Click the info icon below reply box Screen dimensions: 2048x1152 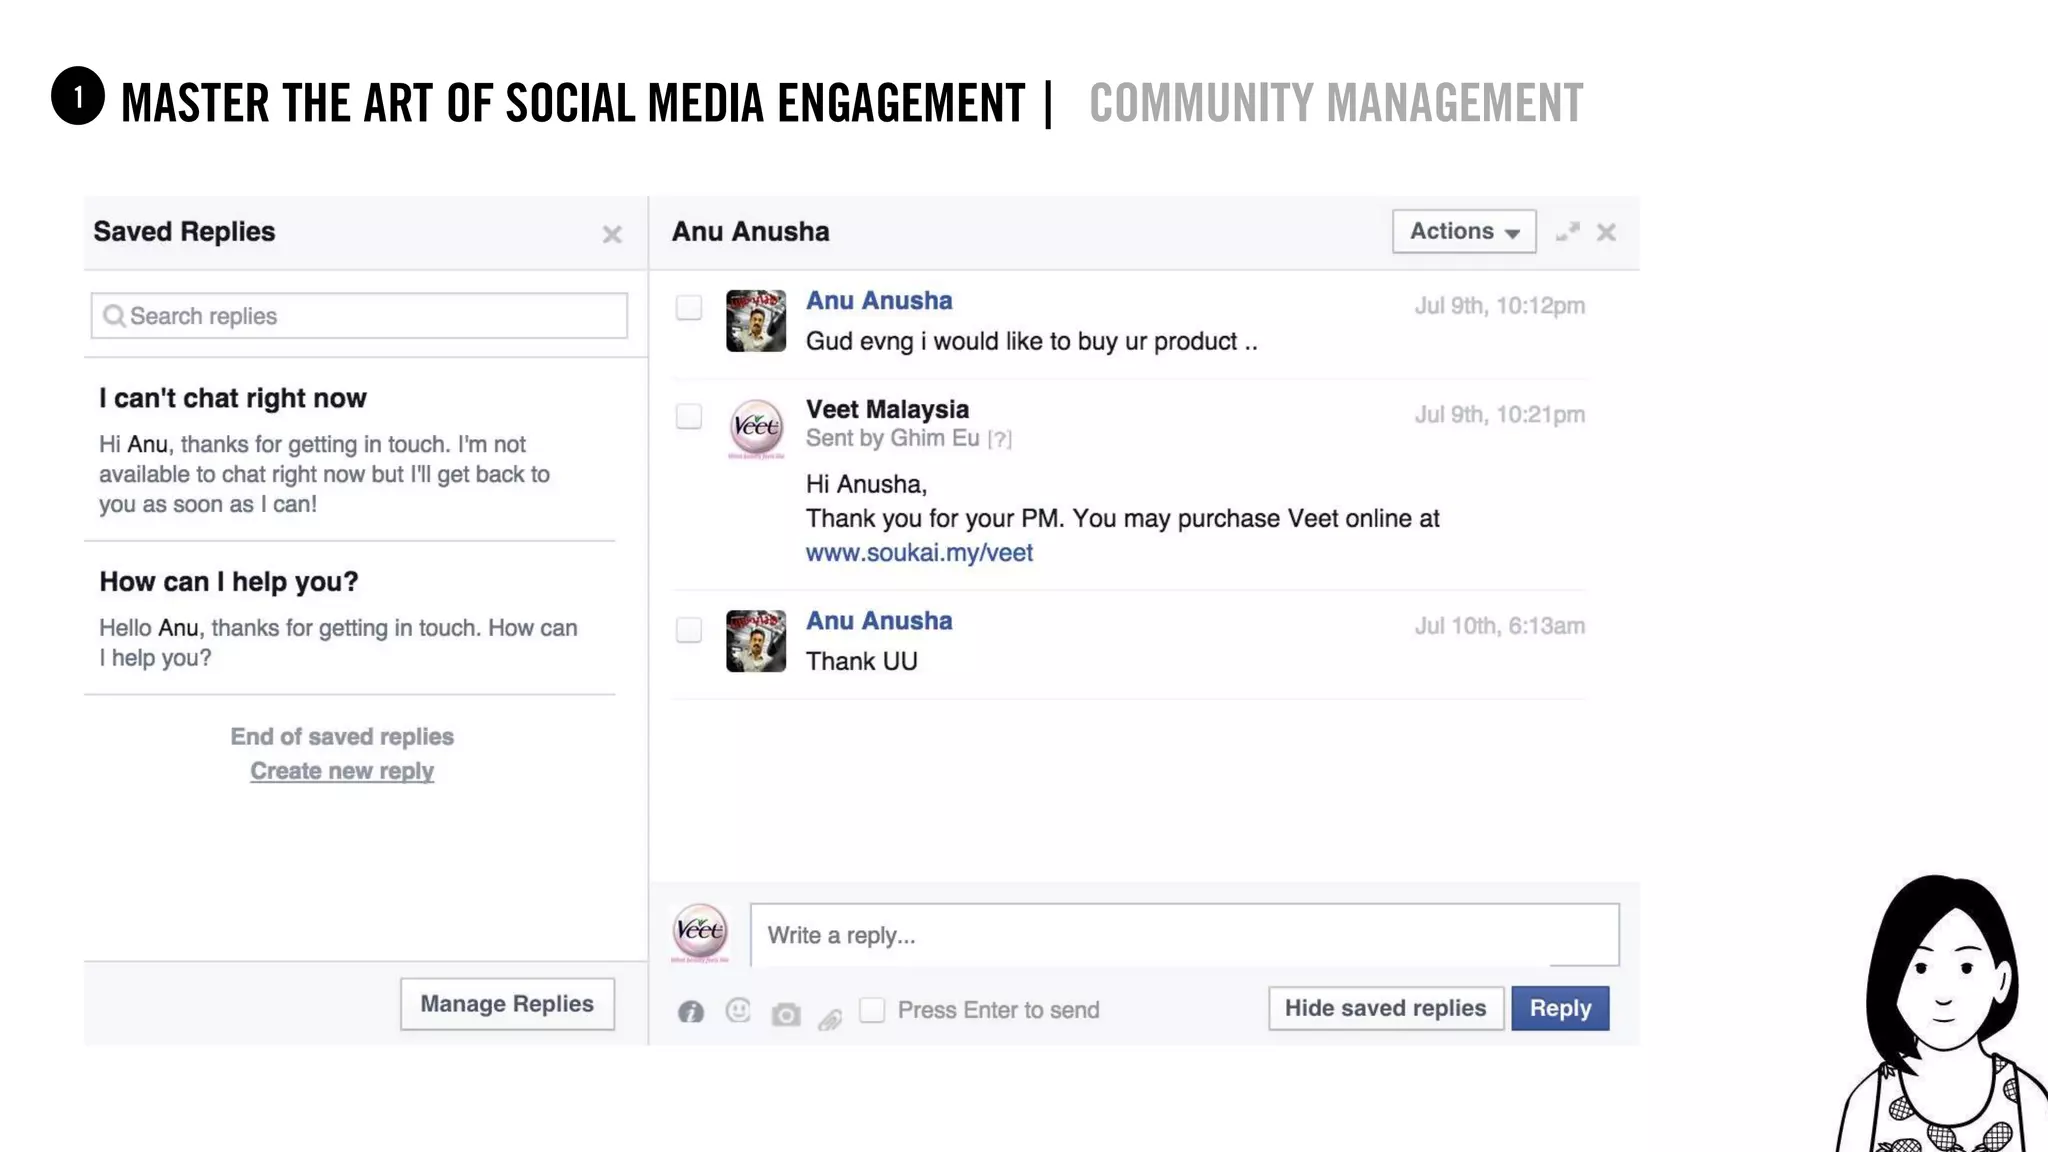tap(691, 1012)
